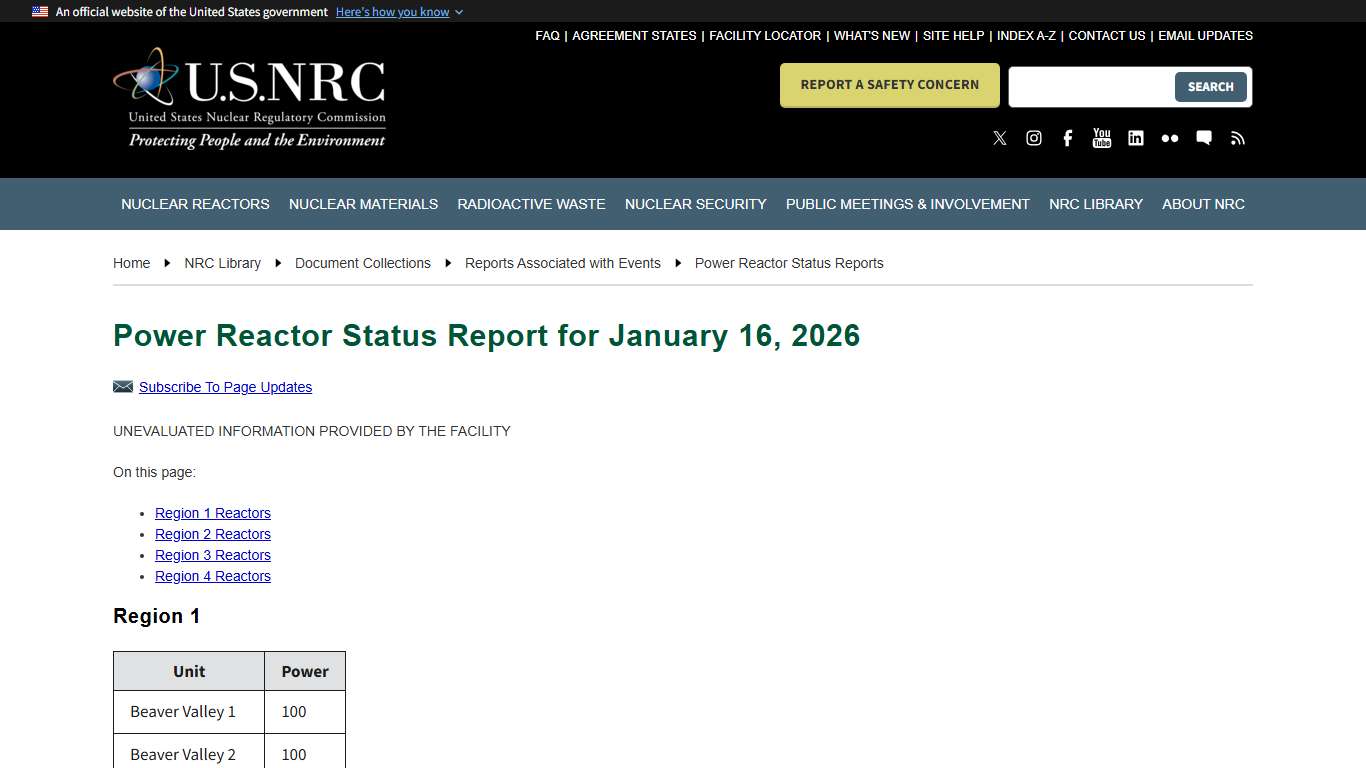This screenshot has height=768, width=1366.
Task: Open the Facebook icon
Action: pyautogui.click(x=1067, y=138)
